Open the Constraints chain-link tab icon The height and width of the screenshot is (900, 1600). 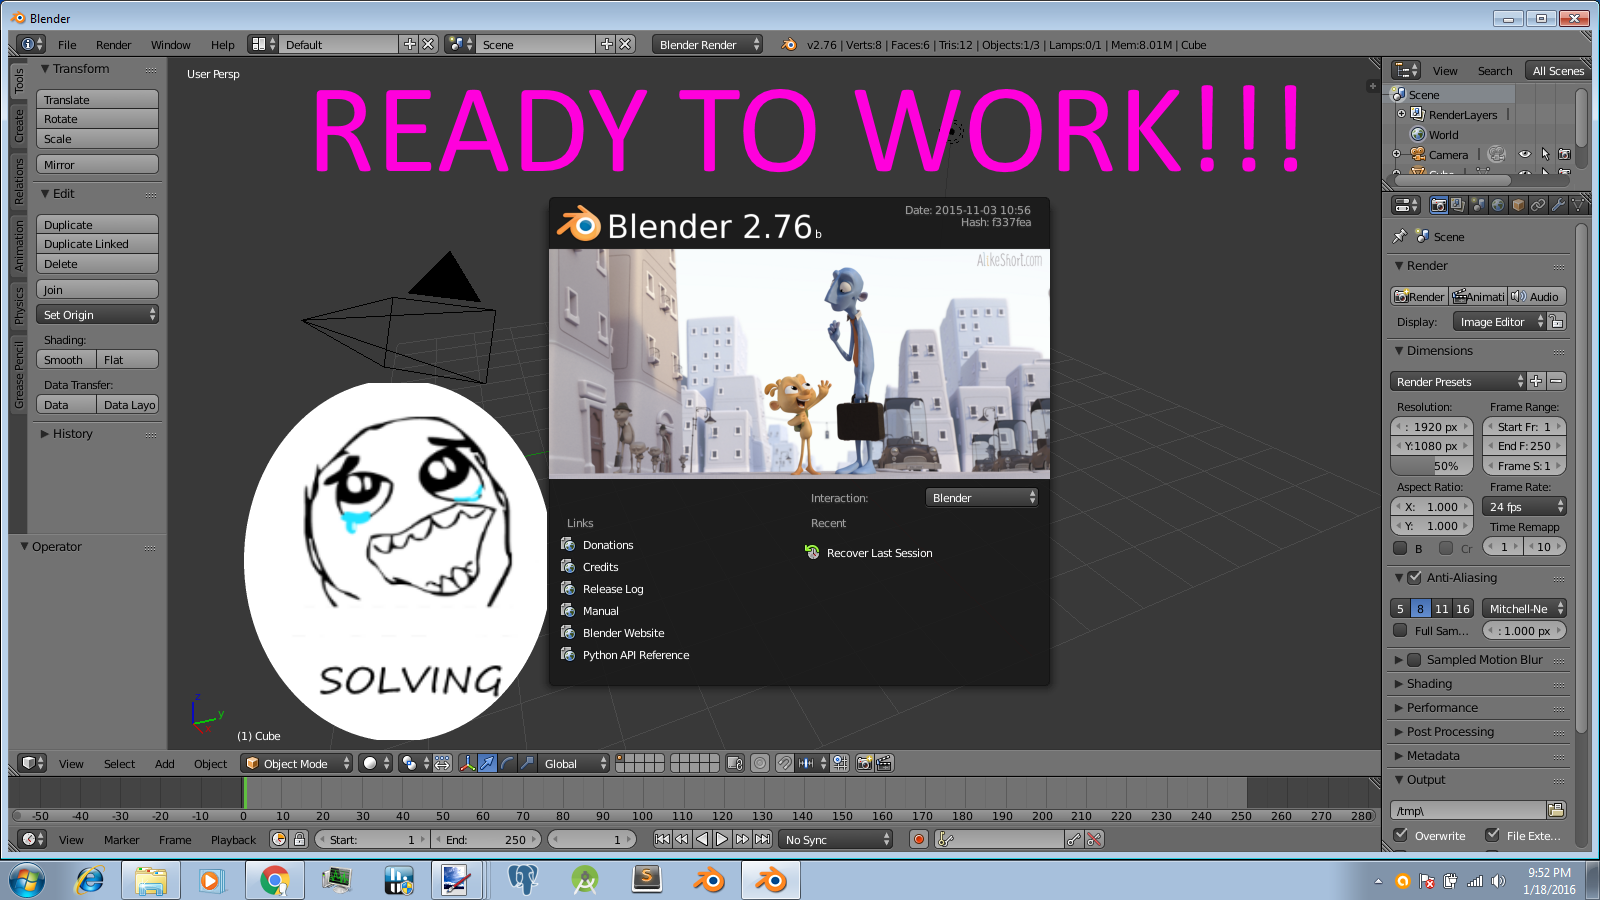click(1538, 205)
